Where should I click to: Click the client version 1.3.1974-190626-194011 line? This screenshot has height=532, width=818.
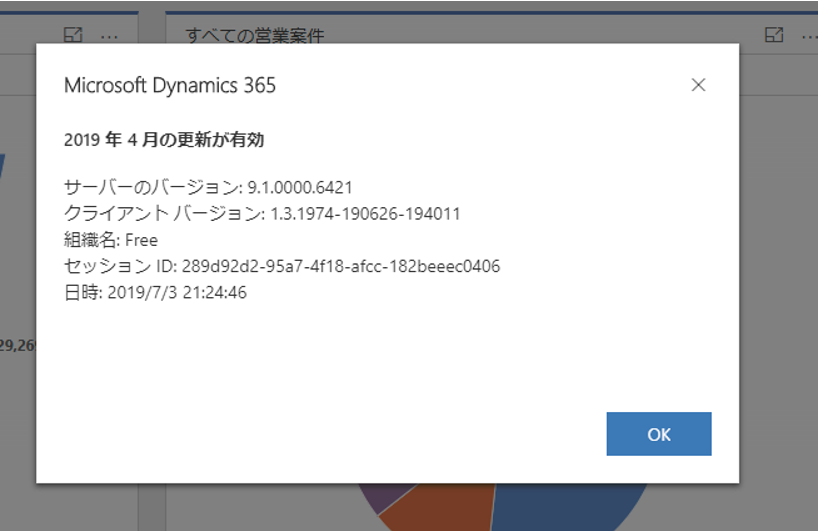[x=262, y=213]
